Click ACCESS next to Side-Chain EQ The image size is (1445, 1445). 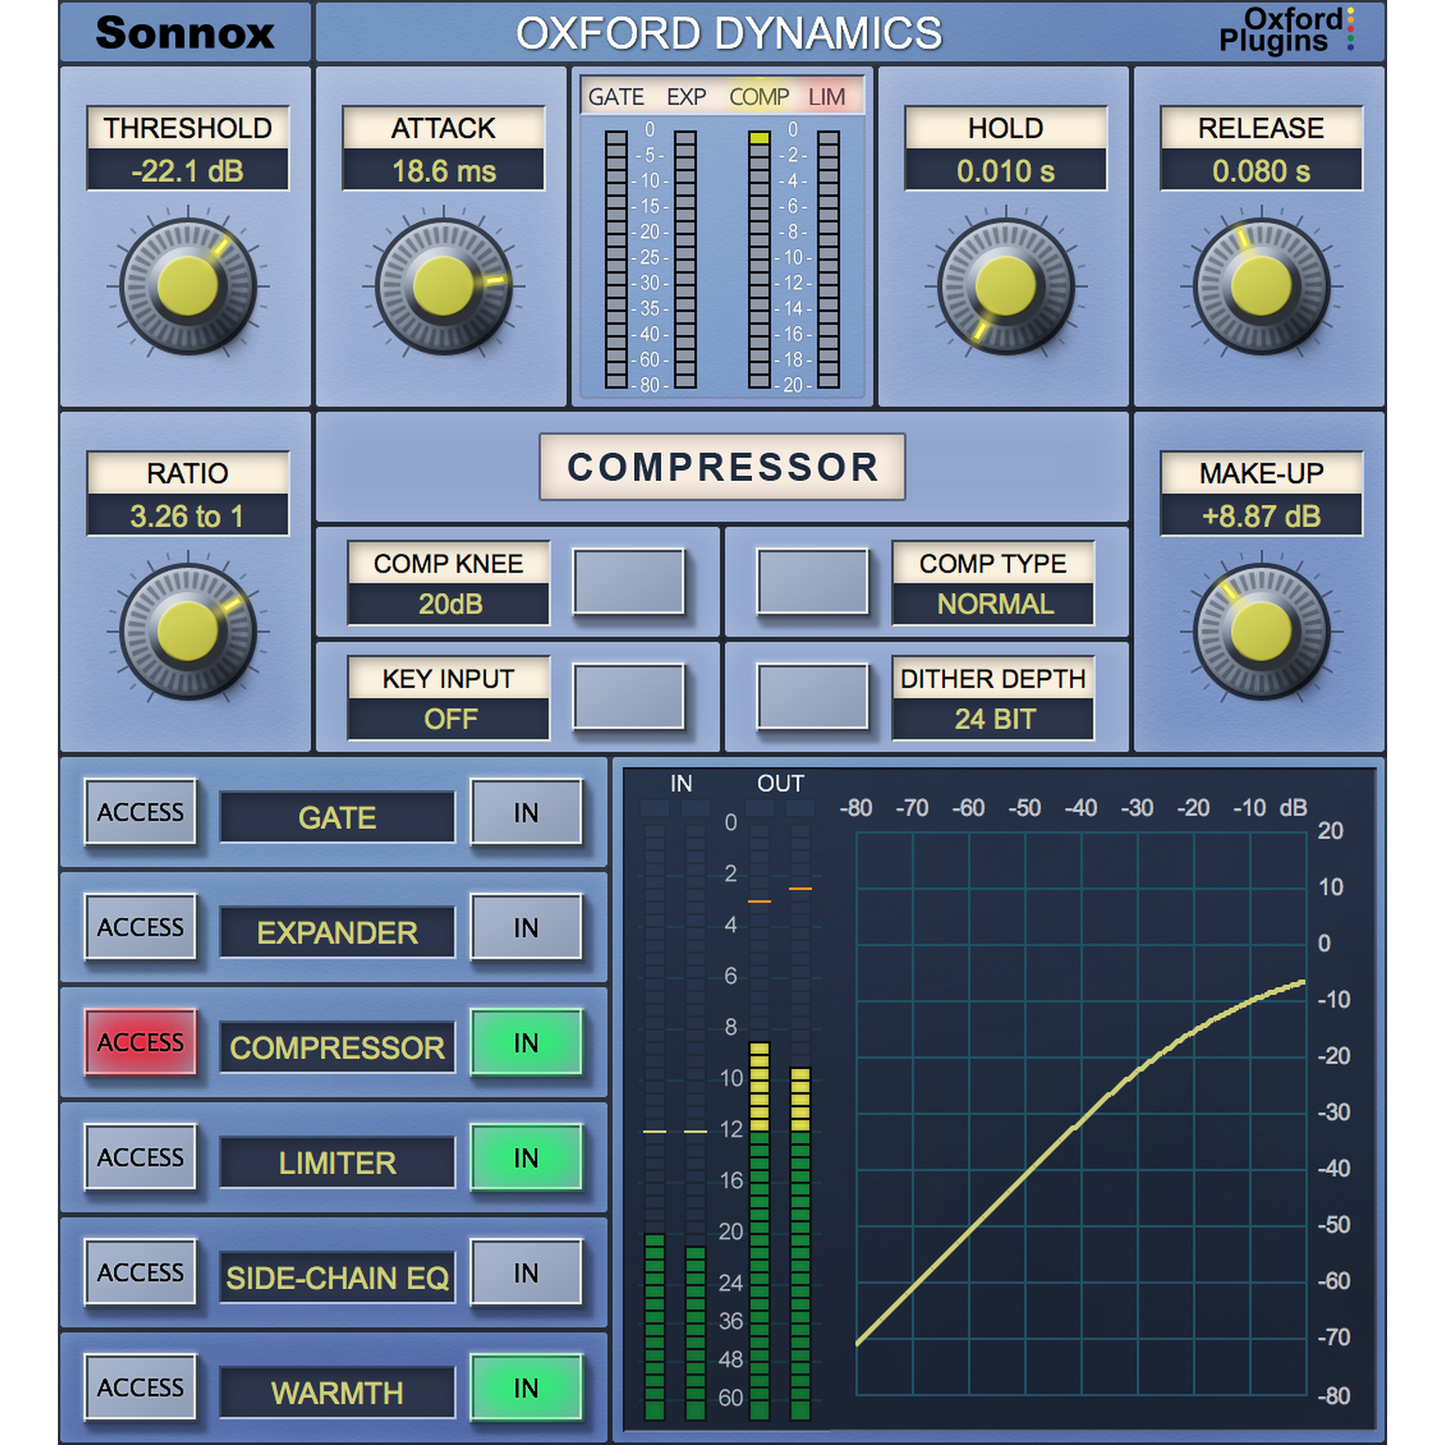pos(140,1273)
